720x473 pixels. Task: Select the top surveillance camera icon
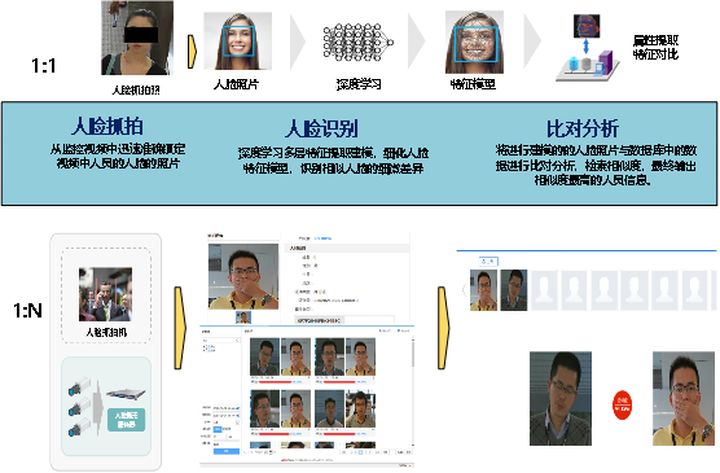pyautogui.click(x=80, y=387)
